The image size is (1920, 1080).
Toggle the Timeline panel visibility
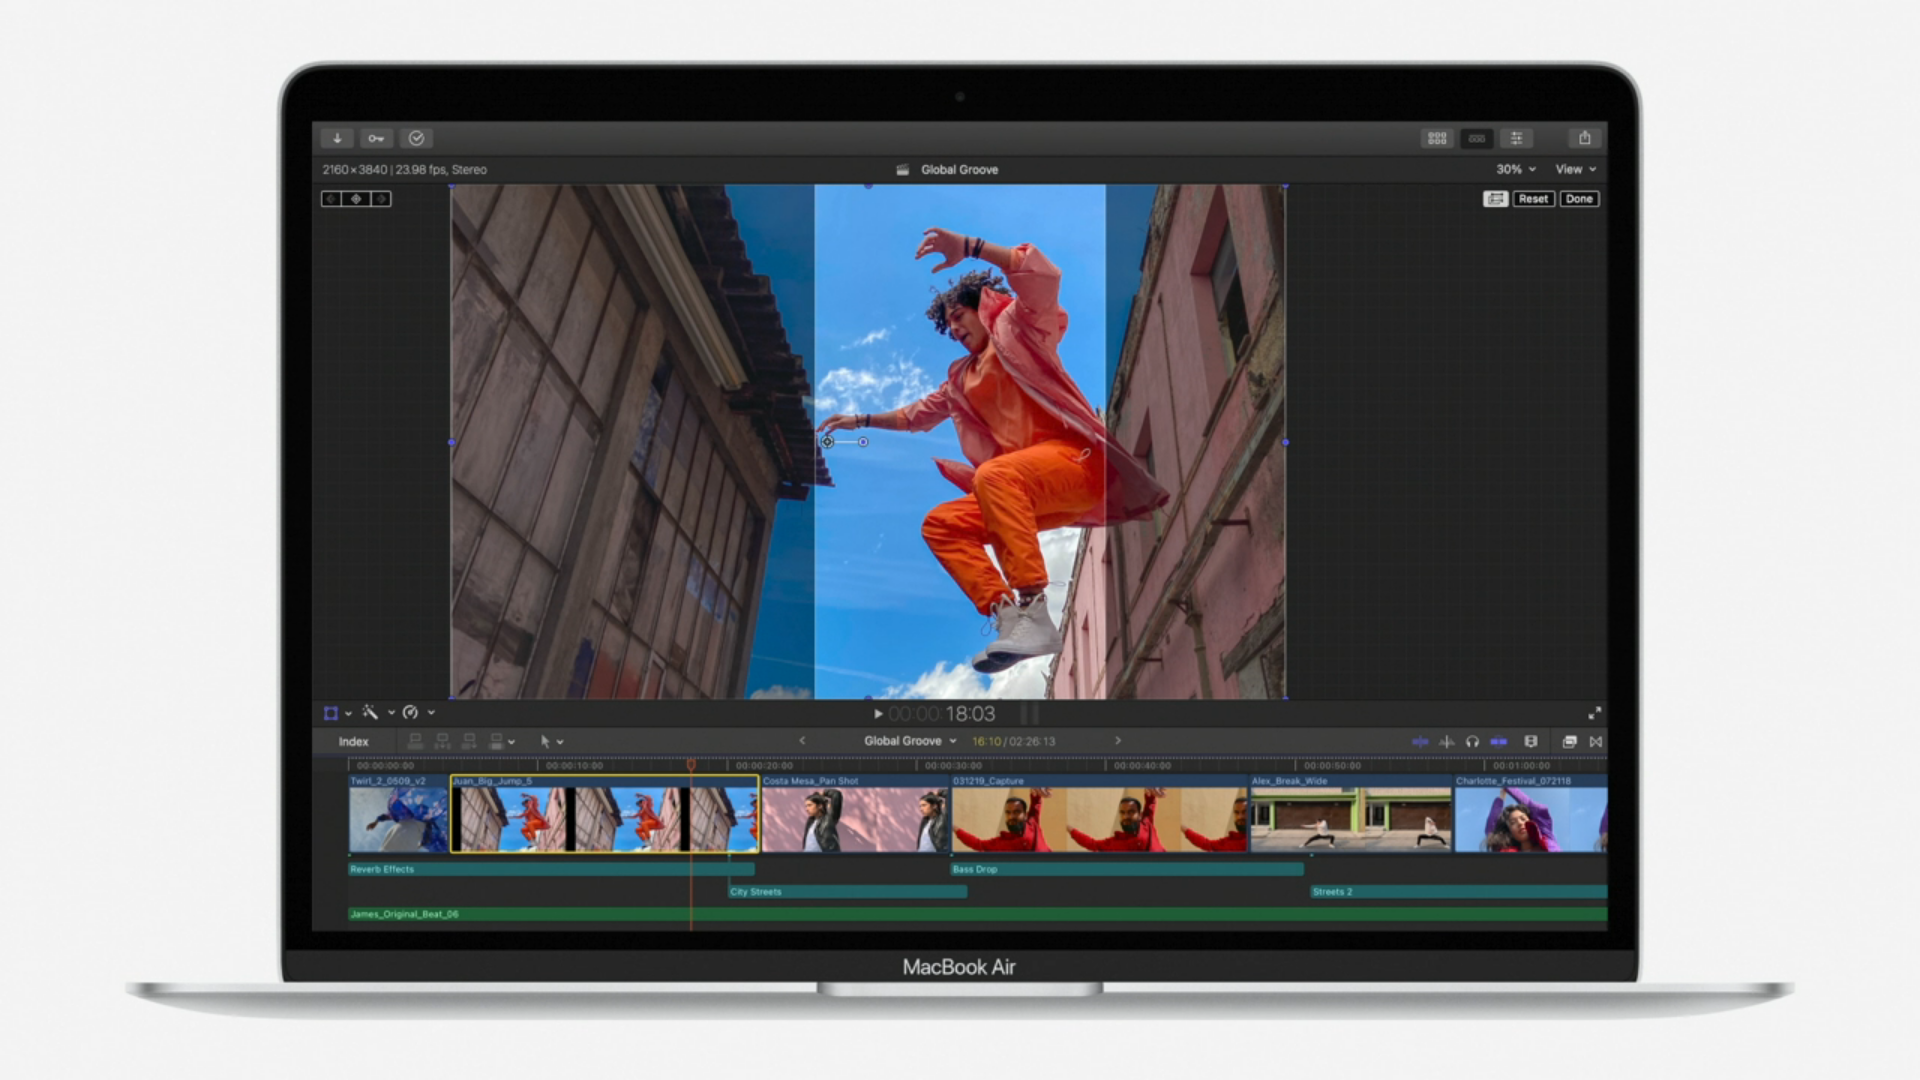click(x=1477, y=138)
